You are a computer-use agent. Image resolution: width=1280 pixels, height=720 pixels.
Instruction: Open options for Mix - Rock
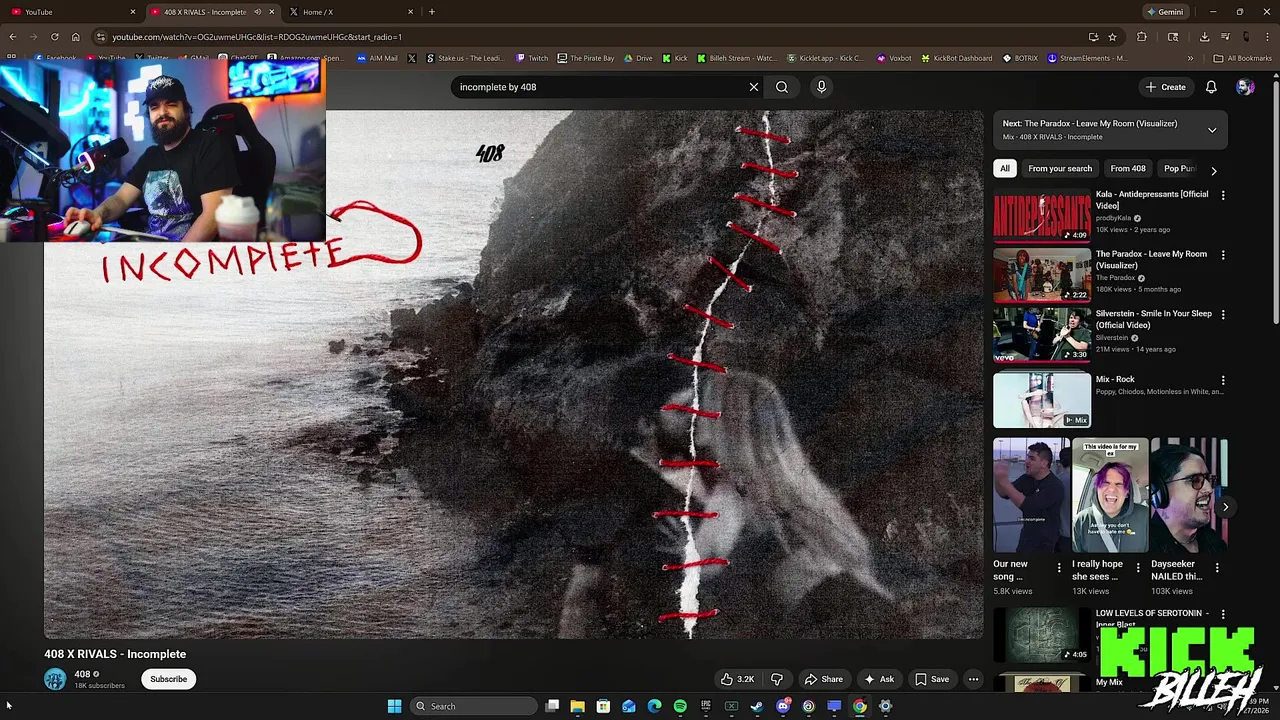[x=1222, y=381]
